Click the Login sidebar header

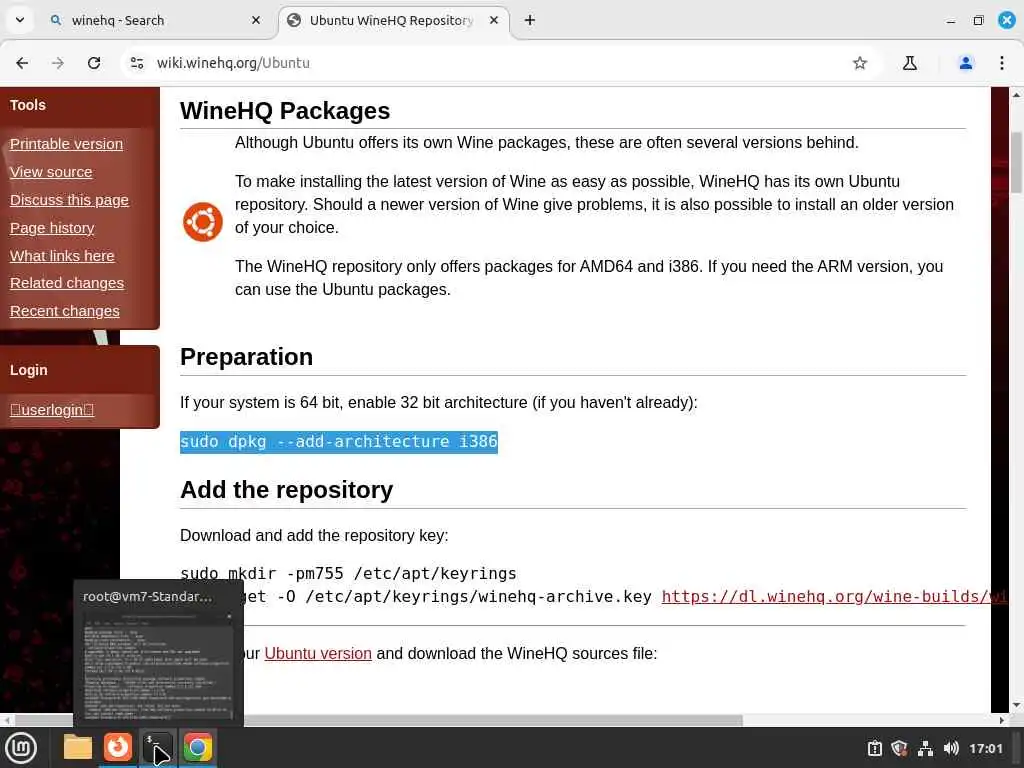point(29,370)
